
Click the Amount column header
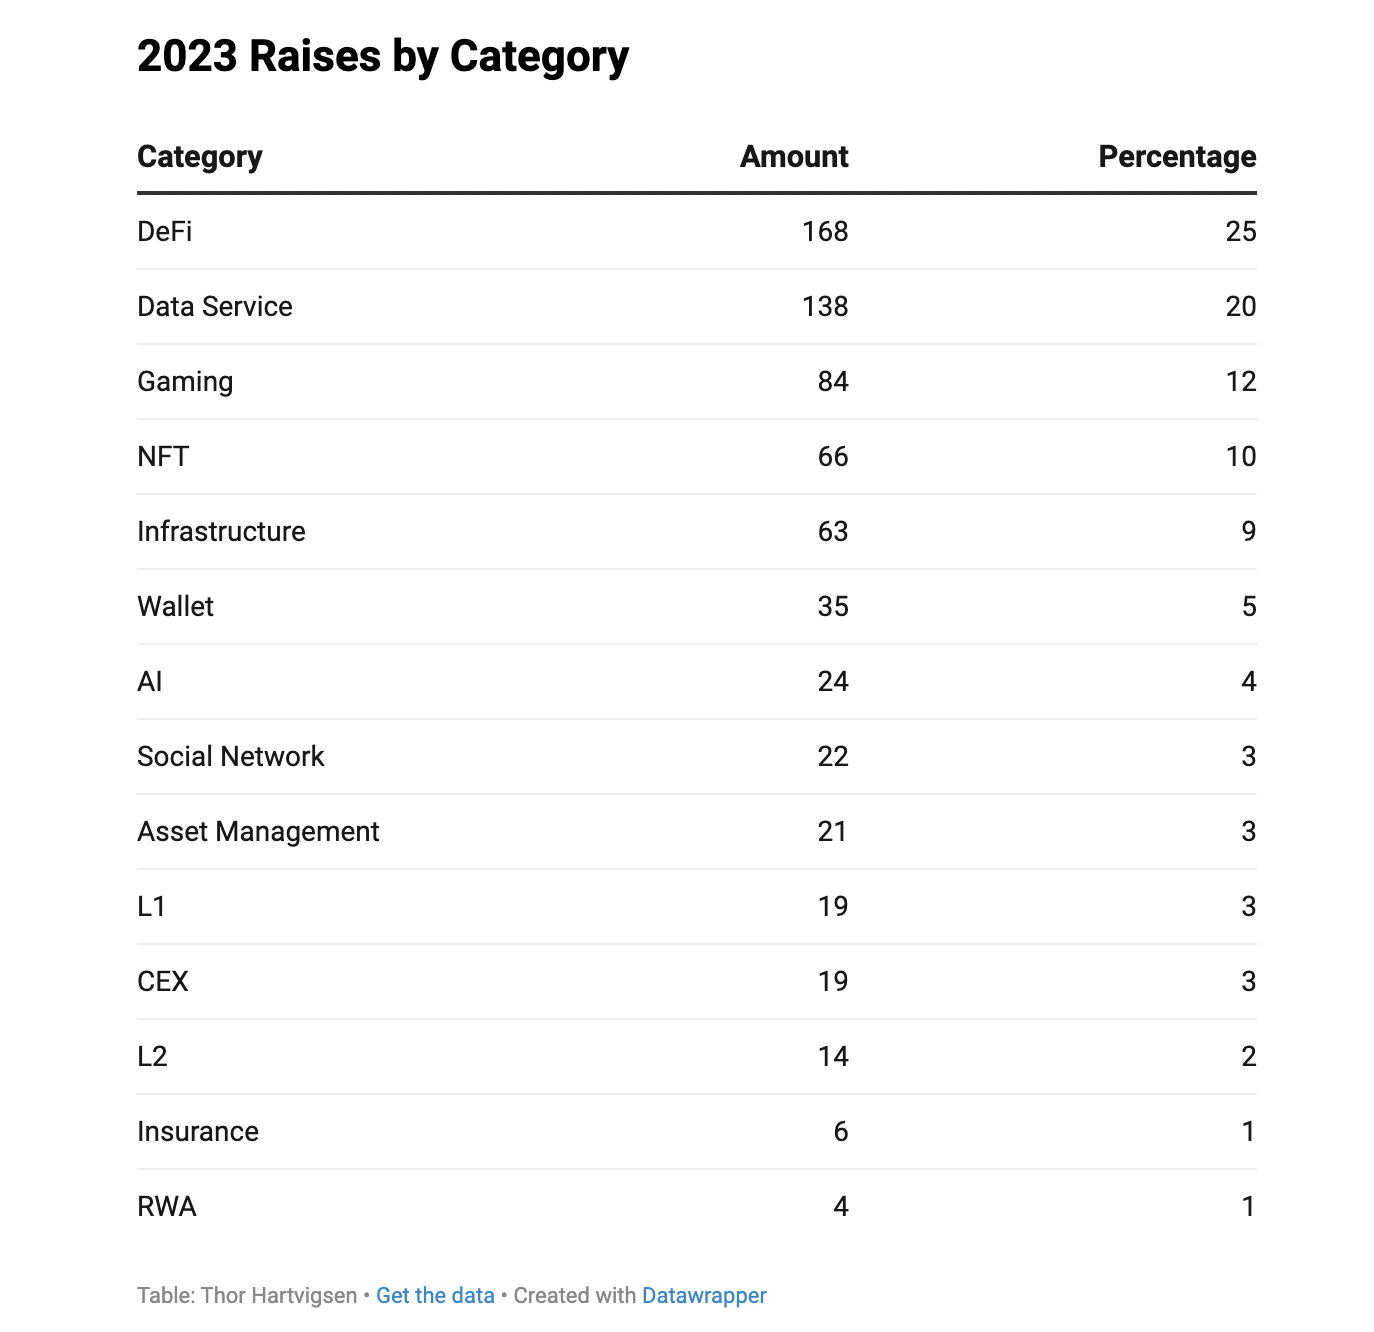tap(794, 157)
